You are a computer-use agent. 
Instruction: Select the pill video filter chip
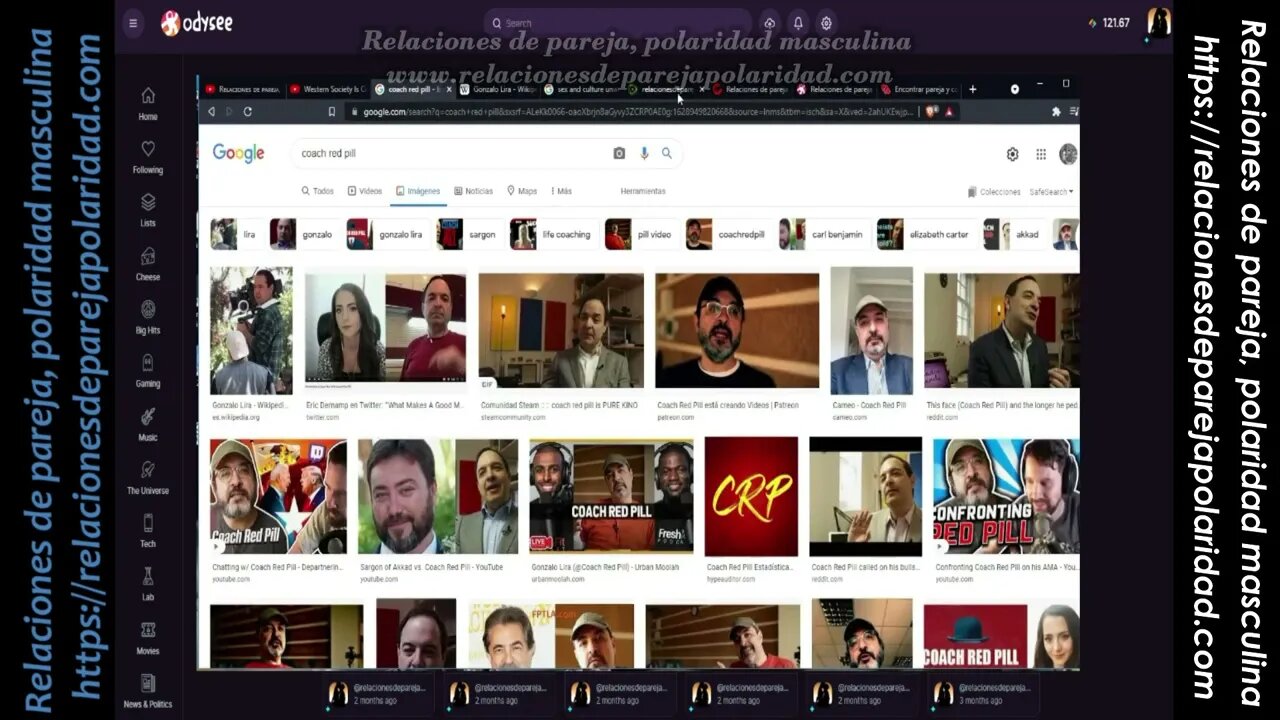click(x=640, y=234)
